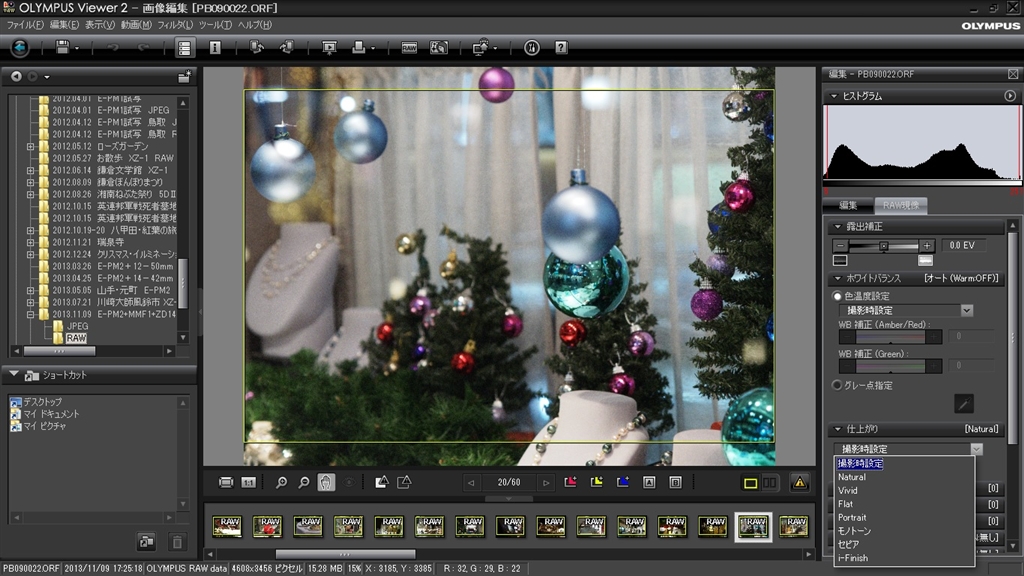This screenshot has width=1024, height=576.
Task: Collapse the 2013.11.09 E-PM2+MMF1+ZD14 folder
Action: (x=30, y=314)
